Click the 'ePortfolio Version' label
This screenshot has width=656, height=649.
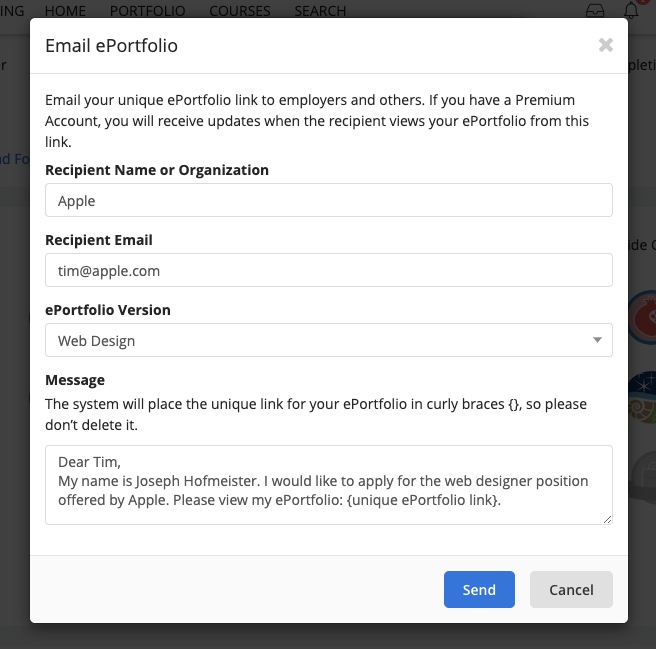tap(108, 310)
